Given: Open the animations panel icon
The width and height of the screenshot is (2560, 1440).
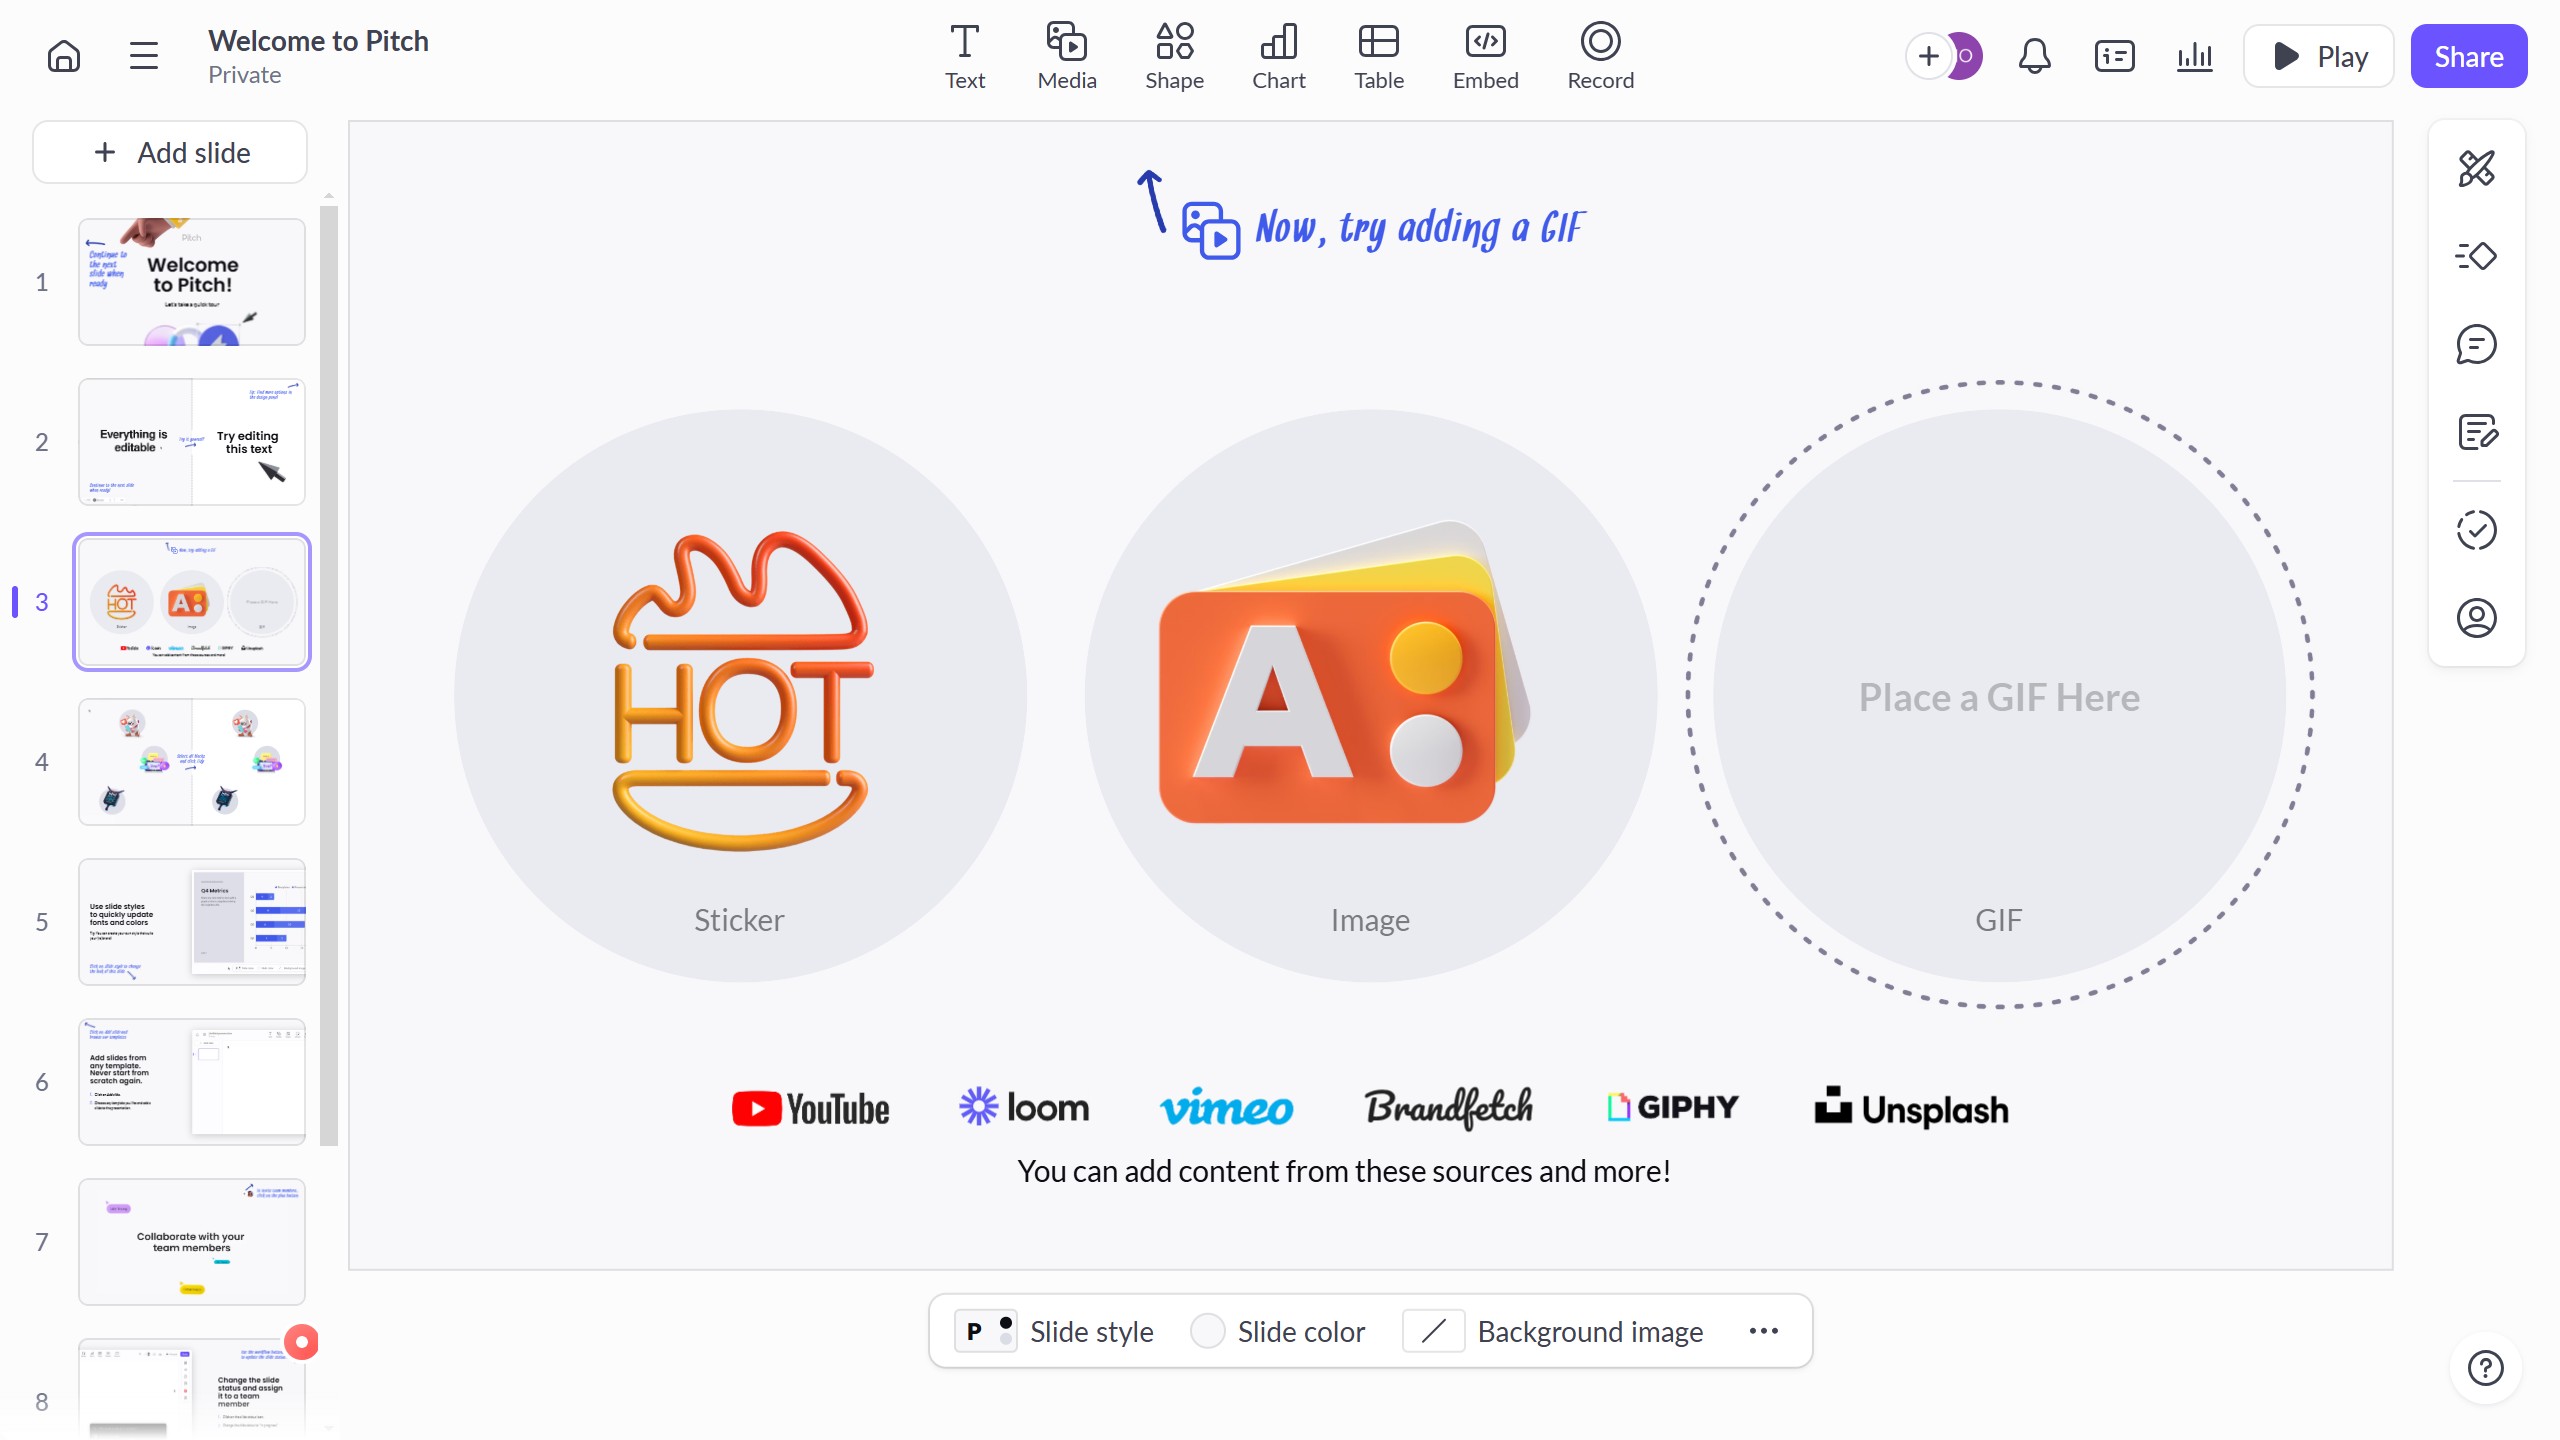Looking at the screenshot, I should click(x=2476, y=256).
